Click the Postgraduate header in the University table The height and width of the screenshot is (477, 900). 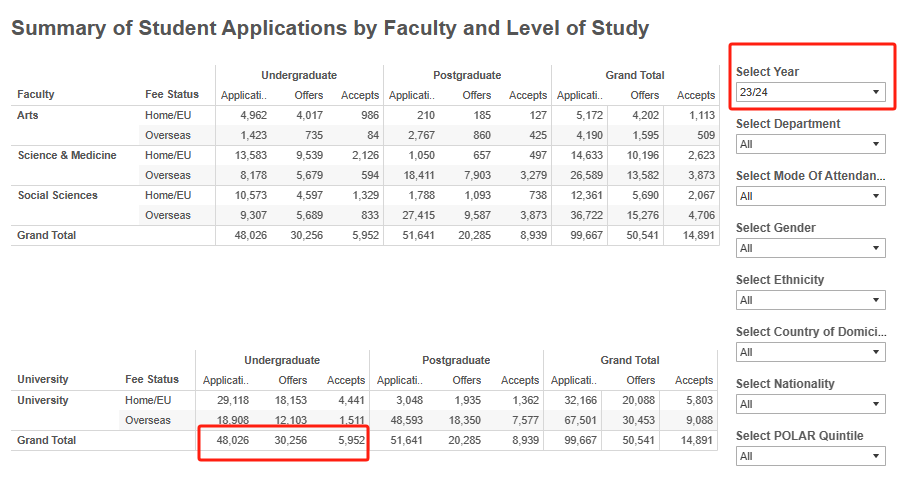[x=456, y=360]
